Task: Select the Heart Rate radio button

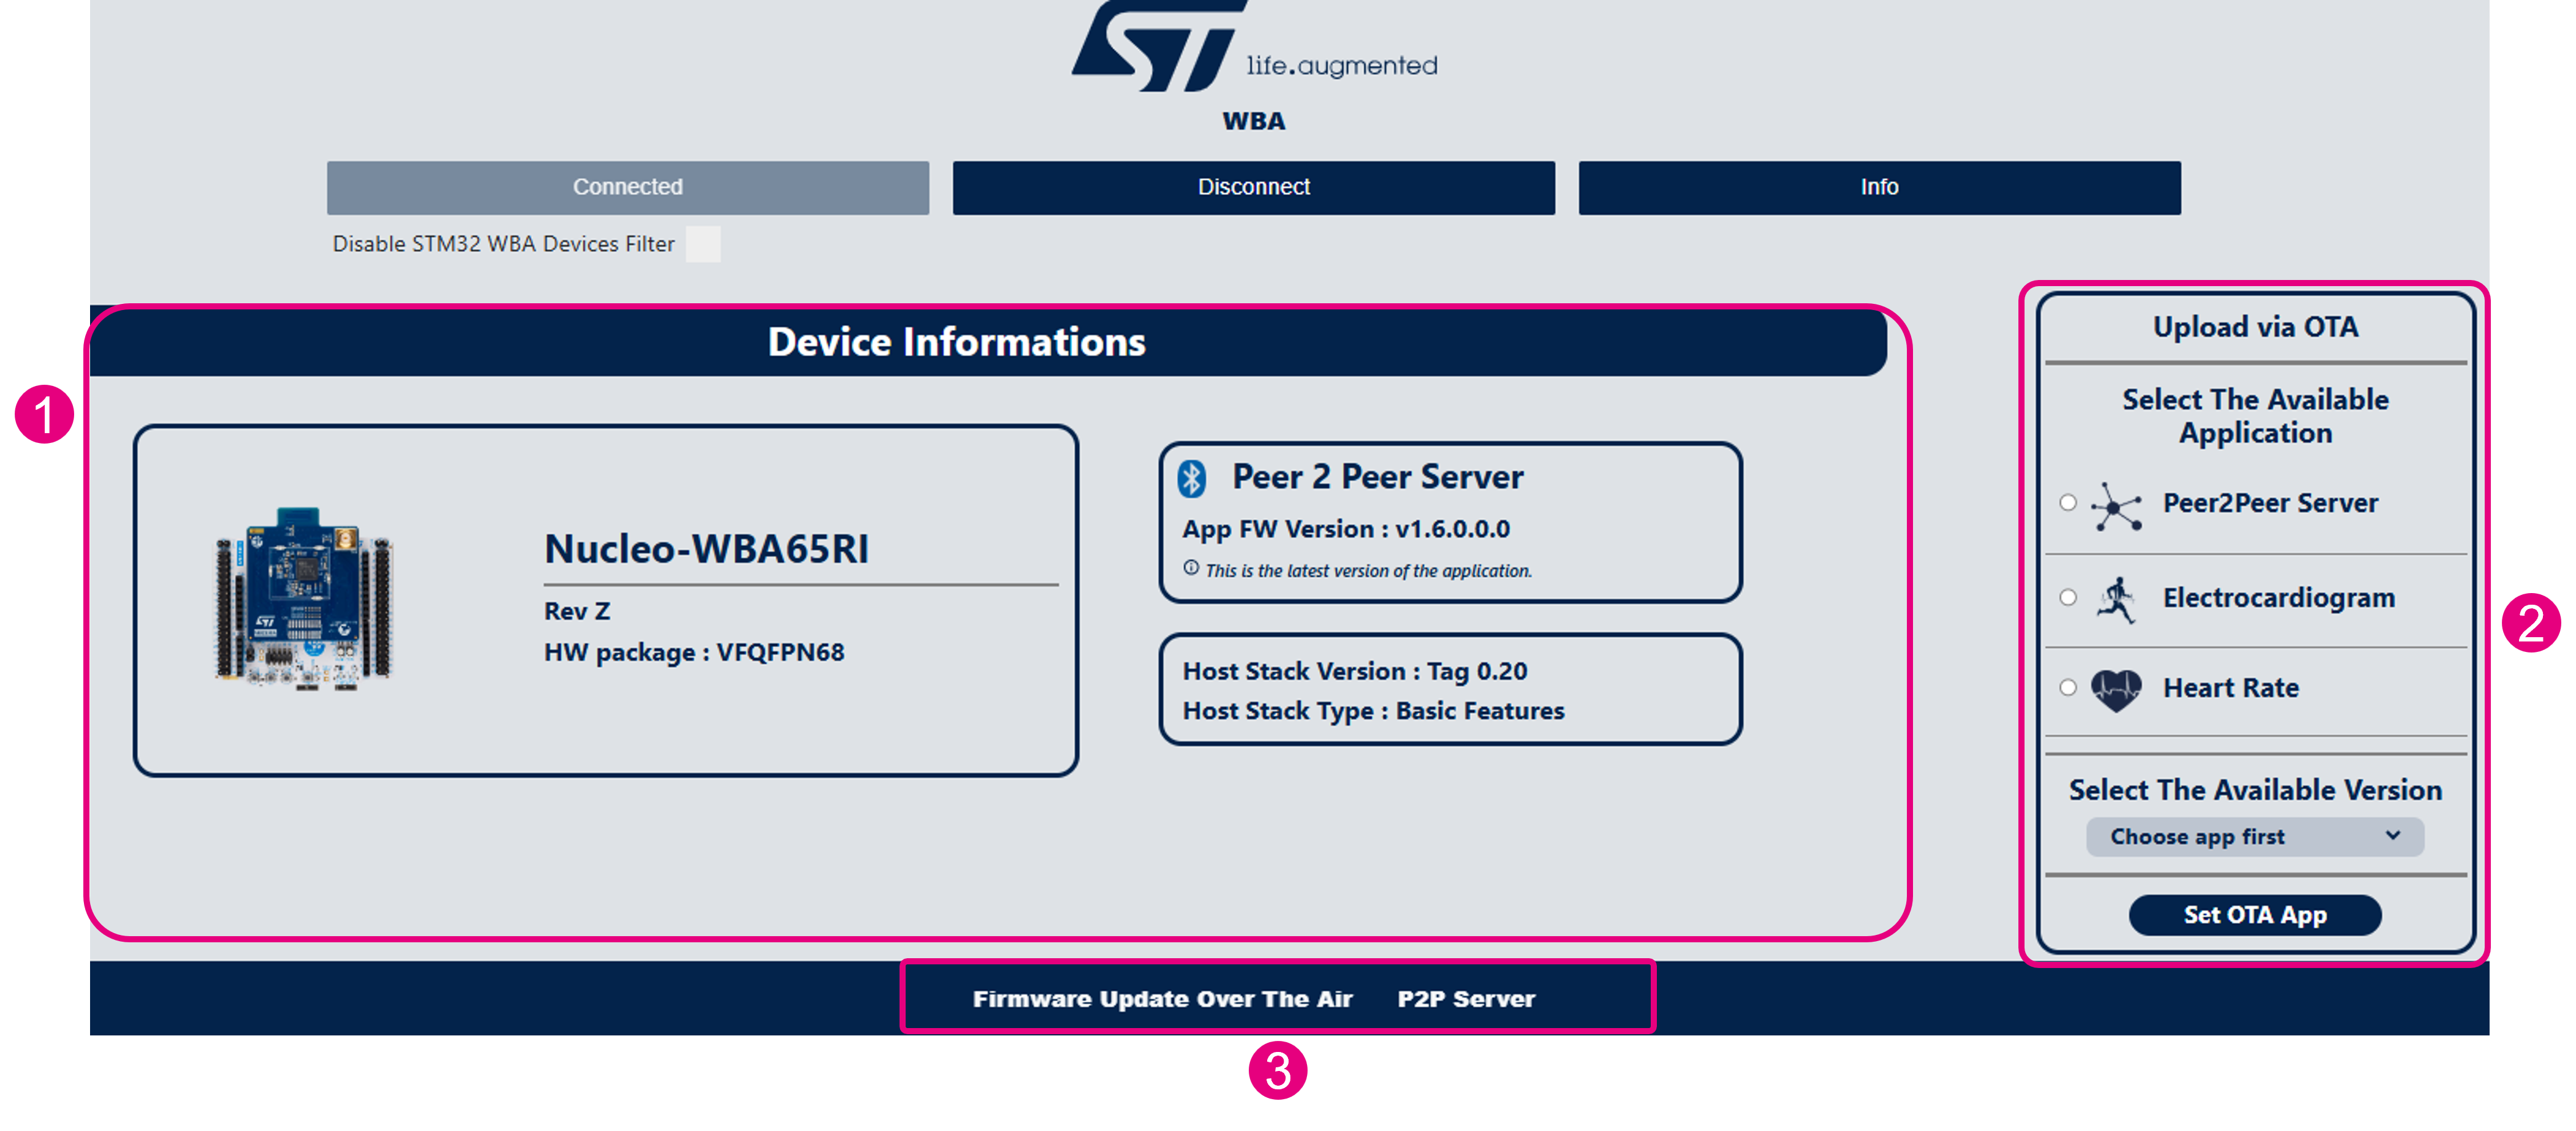Action: (x=2068, y=688)
